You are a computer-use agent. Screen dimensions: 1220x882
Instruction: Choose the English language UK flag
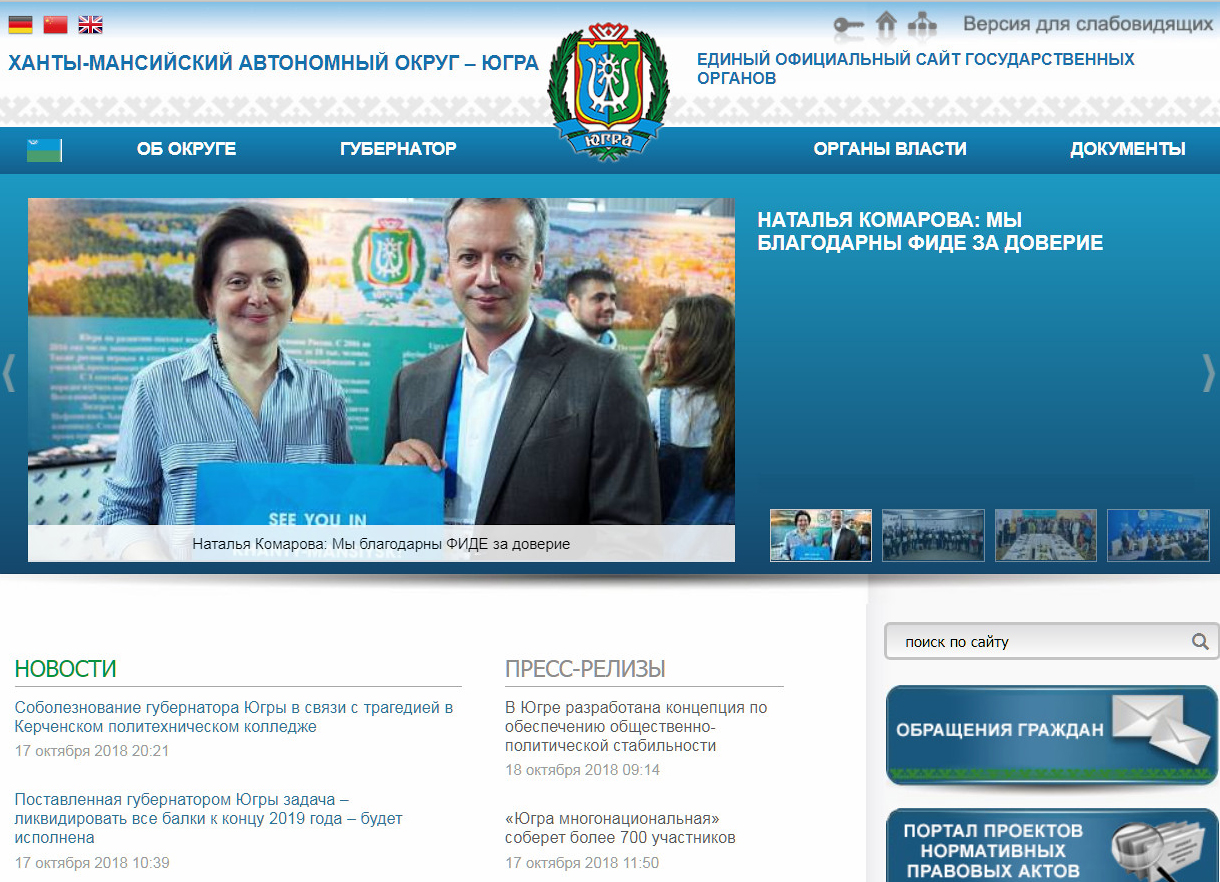(x=90, y=25)
